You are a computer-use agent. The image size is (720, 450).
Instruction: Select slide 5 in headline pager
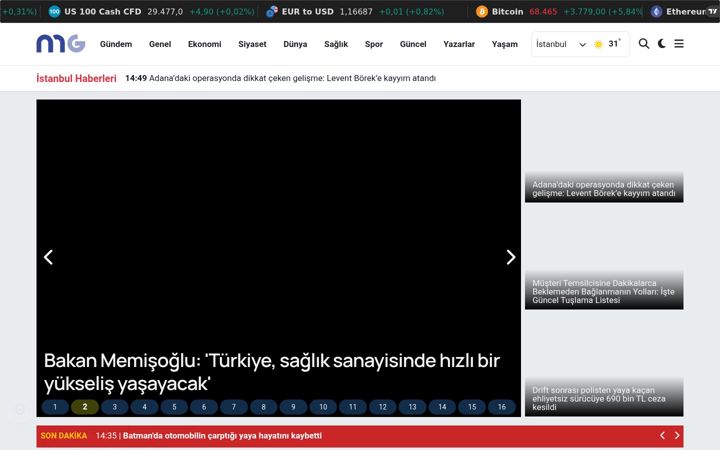[174, 407]
